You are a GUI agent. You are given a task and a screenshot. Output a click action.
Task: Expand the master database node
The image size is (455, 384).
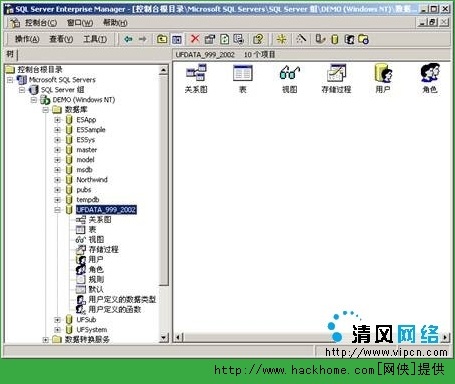coord(57,150)
